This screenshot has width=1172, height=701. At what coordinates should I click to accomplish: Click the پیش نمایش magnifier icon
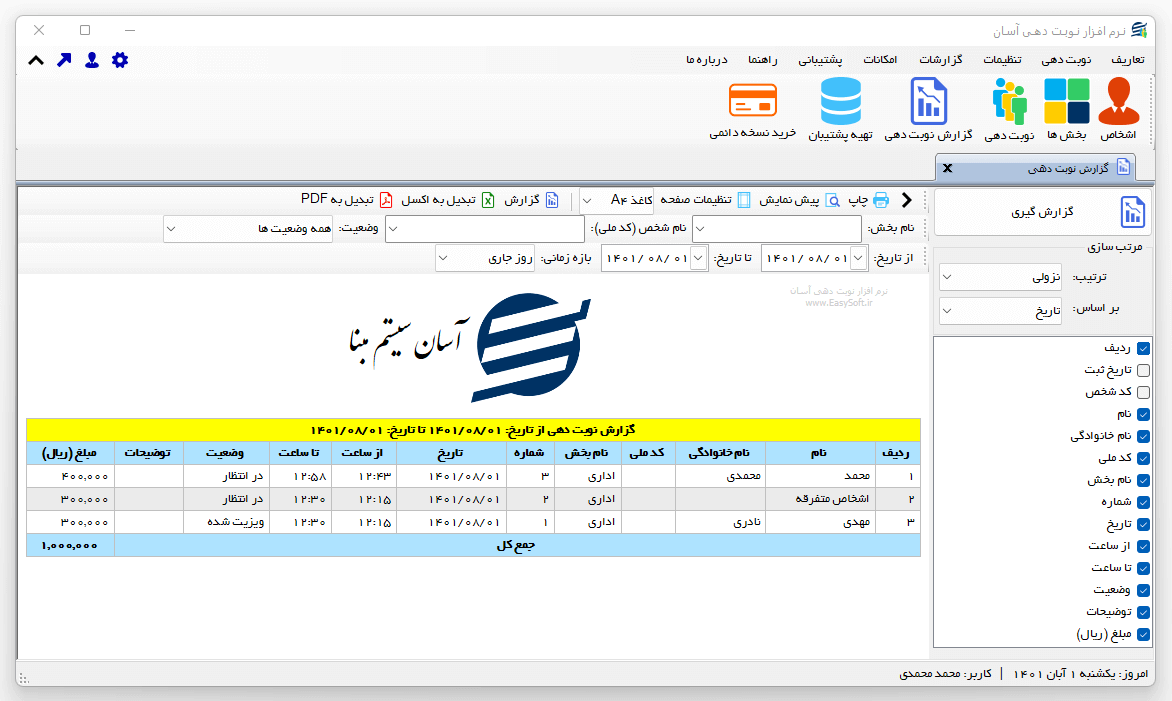tap(832, 200)
